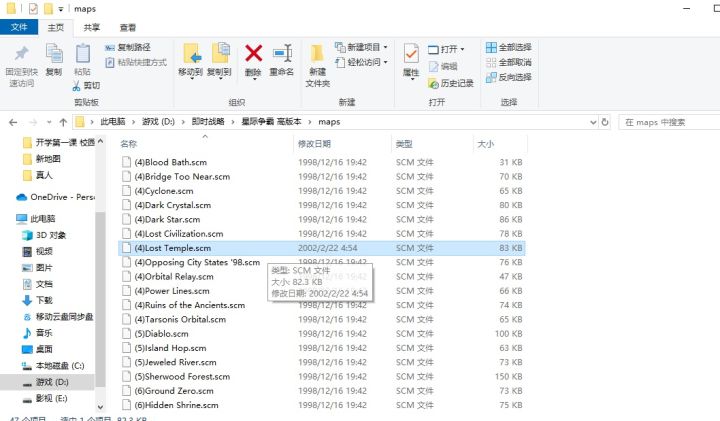This screenshot has width=720, height=421.
Task: Click the Up directory arrow
Action: (x=63, y=122)
